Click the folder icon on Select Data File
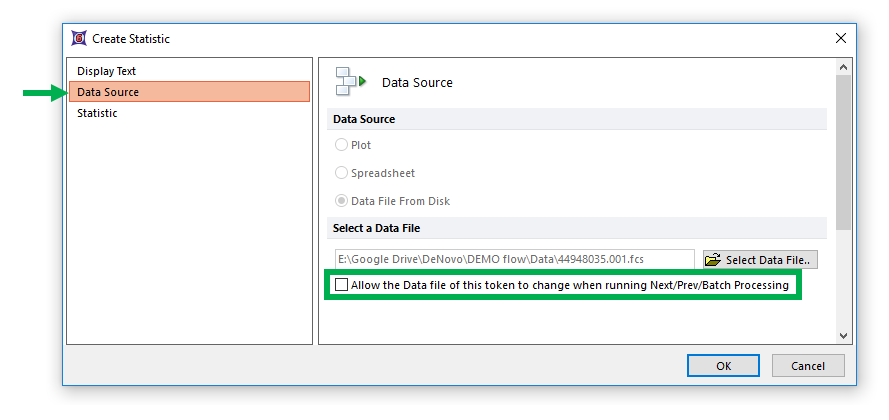This screenshot has width=889, height=420. tap(713, 260)
